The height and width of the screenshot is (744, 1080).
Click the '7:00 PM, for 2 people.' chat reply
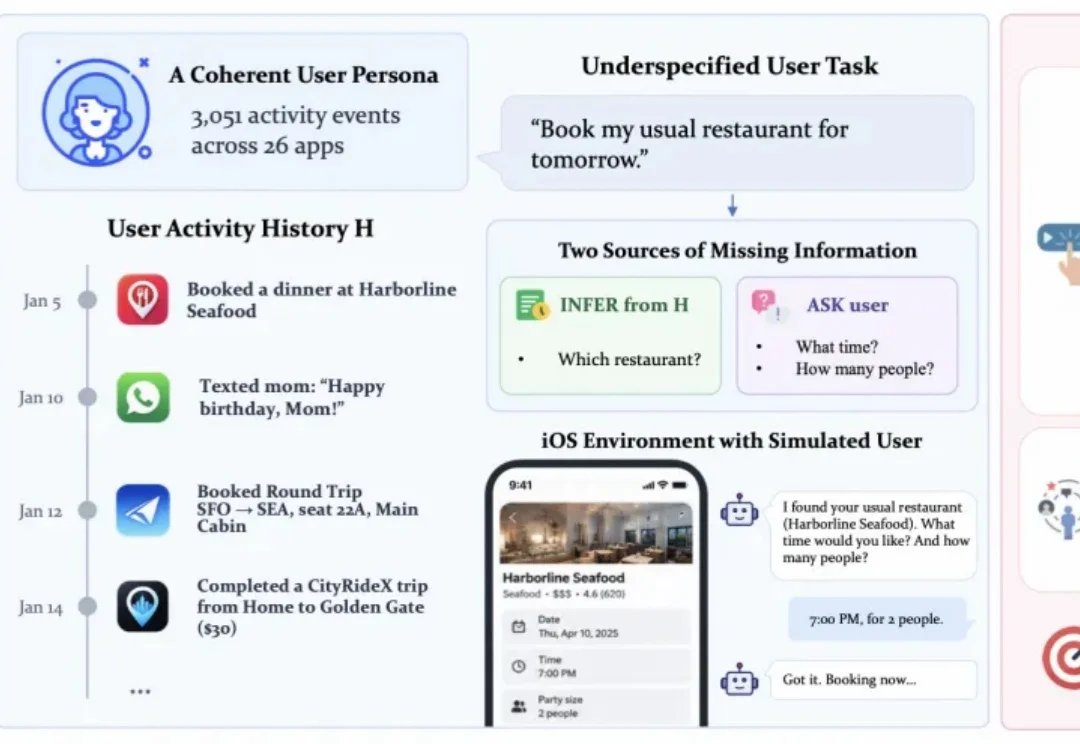pyautogui.click(x=877, y=619)
